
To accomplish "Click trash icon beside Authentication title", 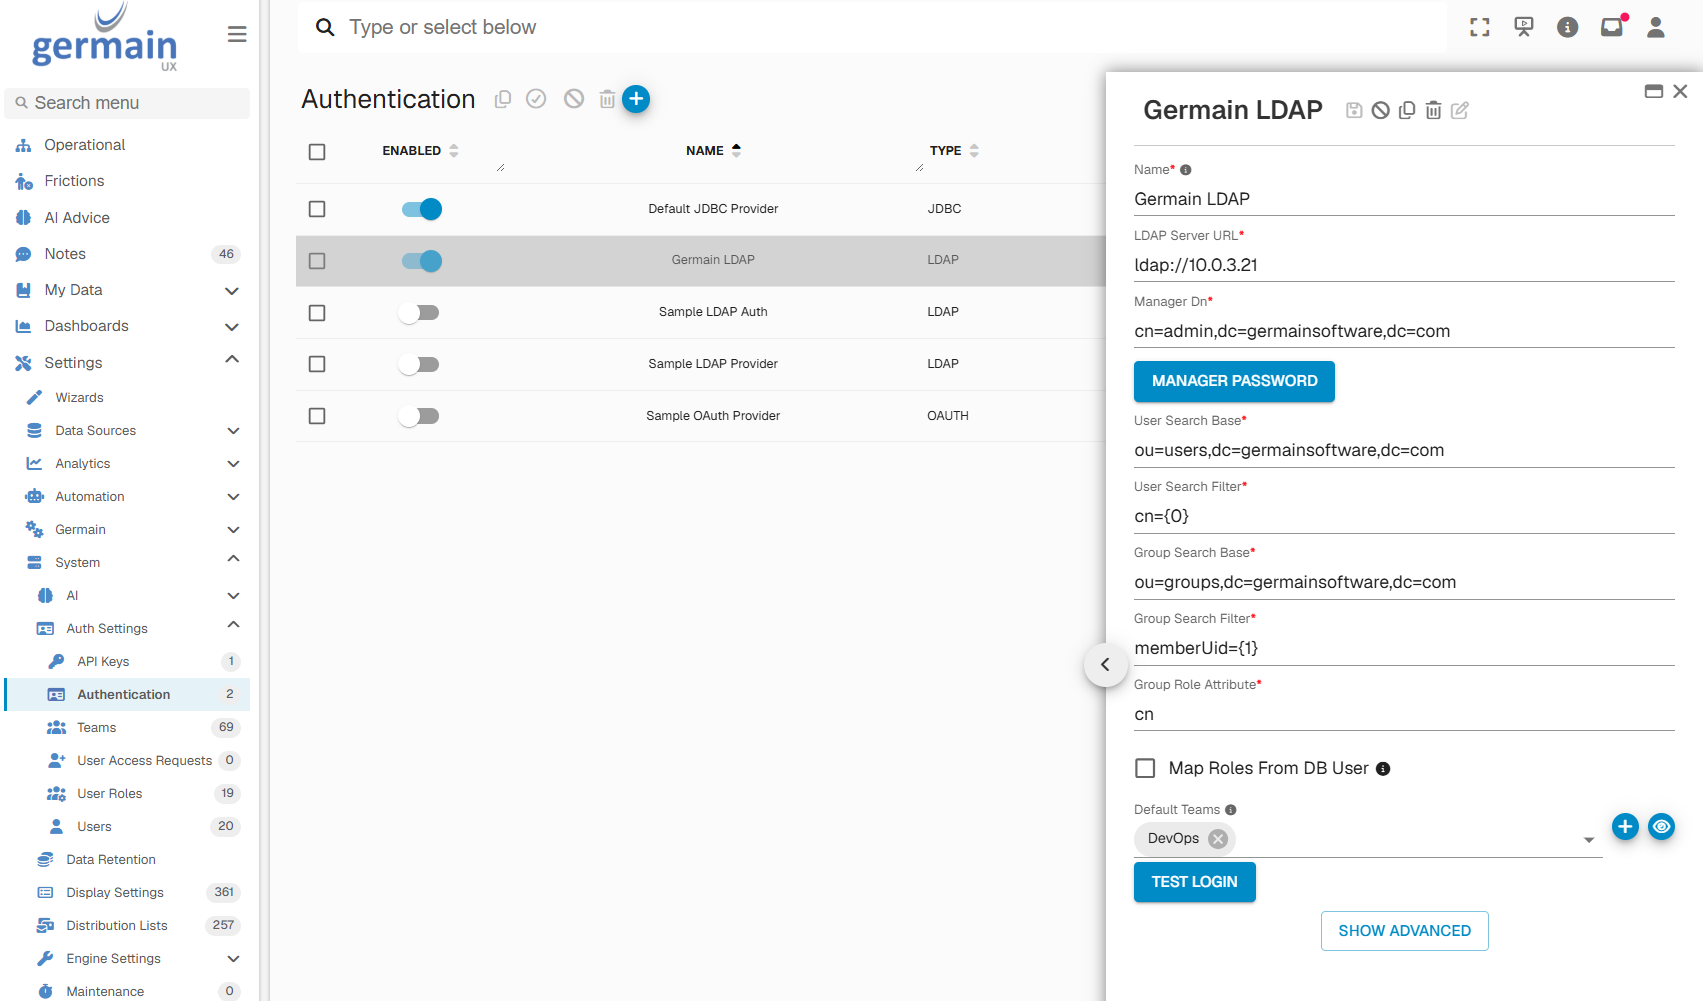I will [x=607, y=99].
